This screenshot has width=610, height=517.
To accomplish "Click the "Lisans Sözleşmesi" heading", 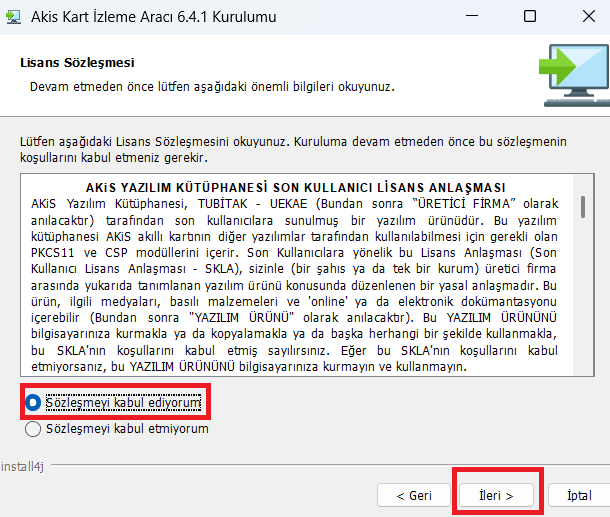I will 77,63.
